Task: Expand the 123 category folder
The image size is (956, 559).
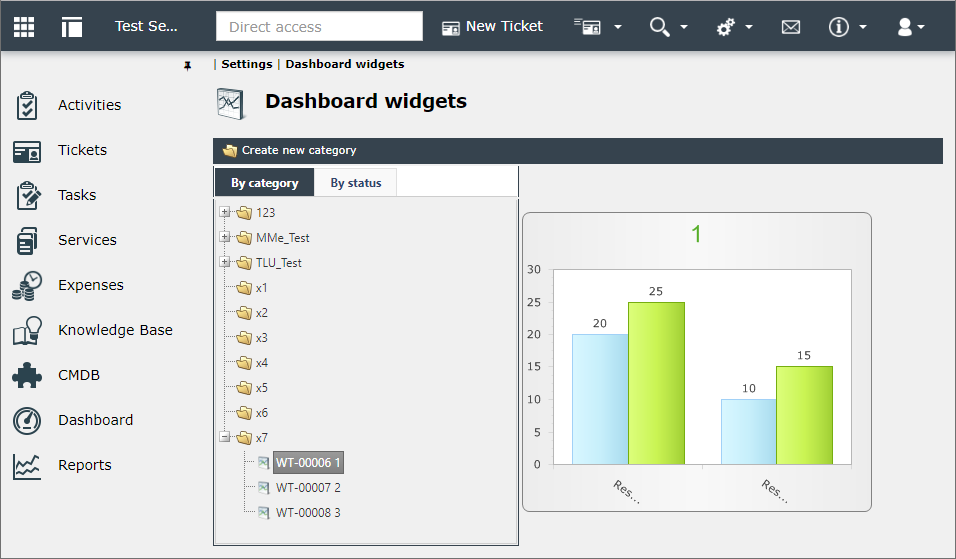Action: coord(225,212)
